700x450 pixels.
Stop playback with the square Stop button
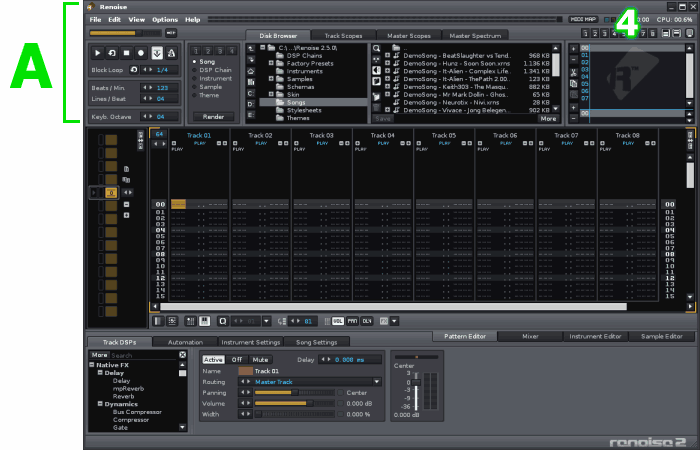click(x=127, y=53)
